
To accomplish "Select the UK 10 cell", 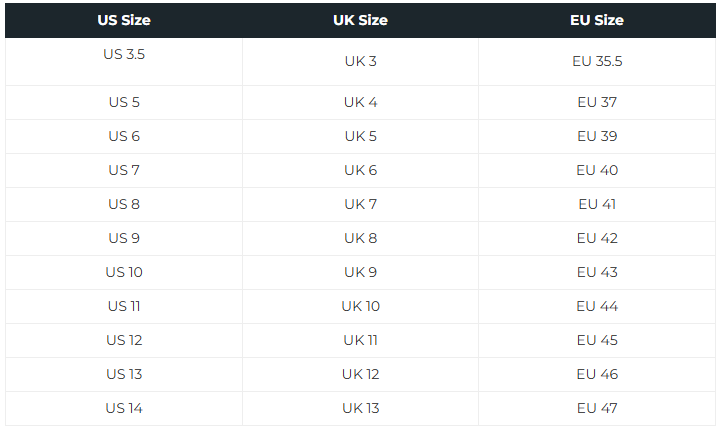I will [360, 306].
